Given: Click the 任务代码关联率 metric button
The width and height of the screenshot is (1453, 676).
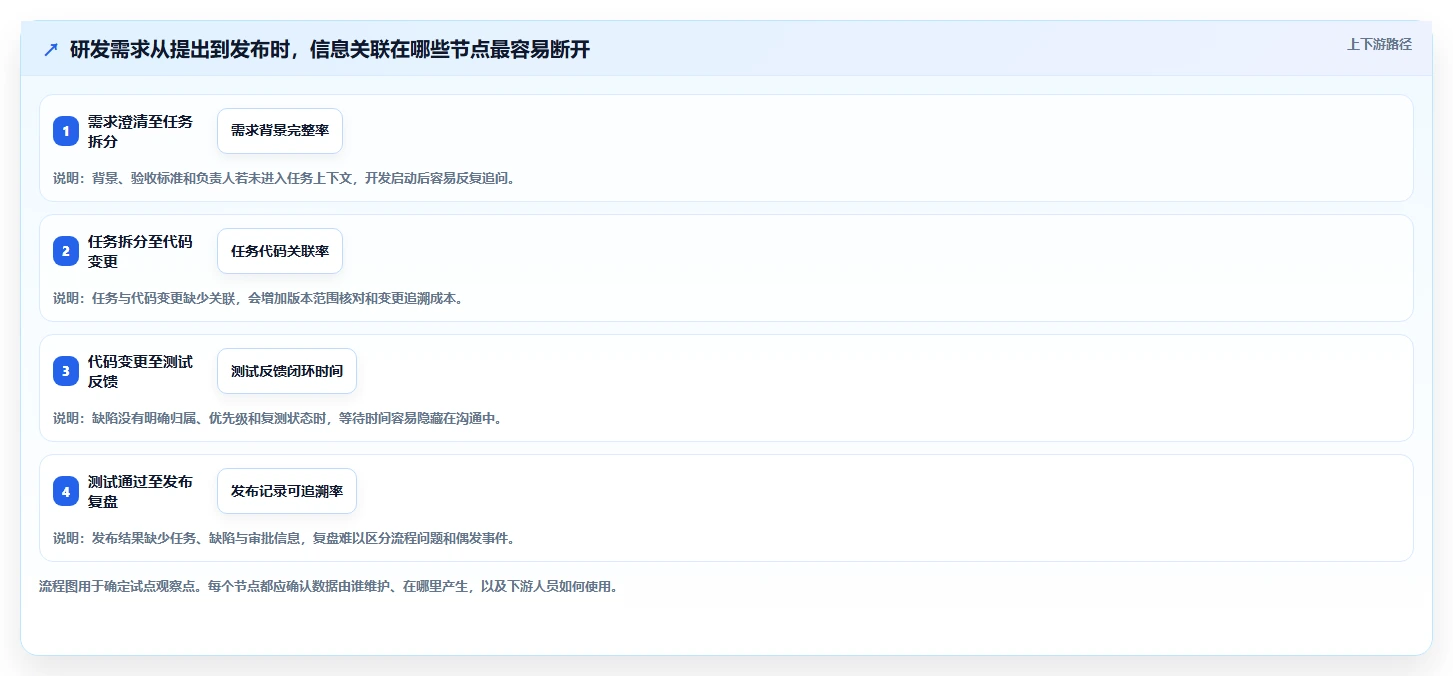Looking at the screenshot, I should coord(280,251).
